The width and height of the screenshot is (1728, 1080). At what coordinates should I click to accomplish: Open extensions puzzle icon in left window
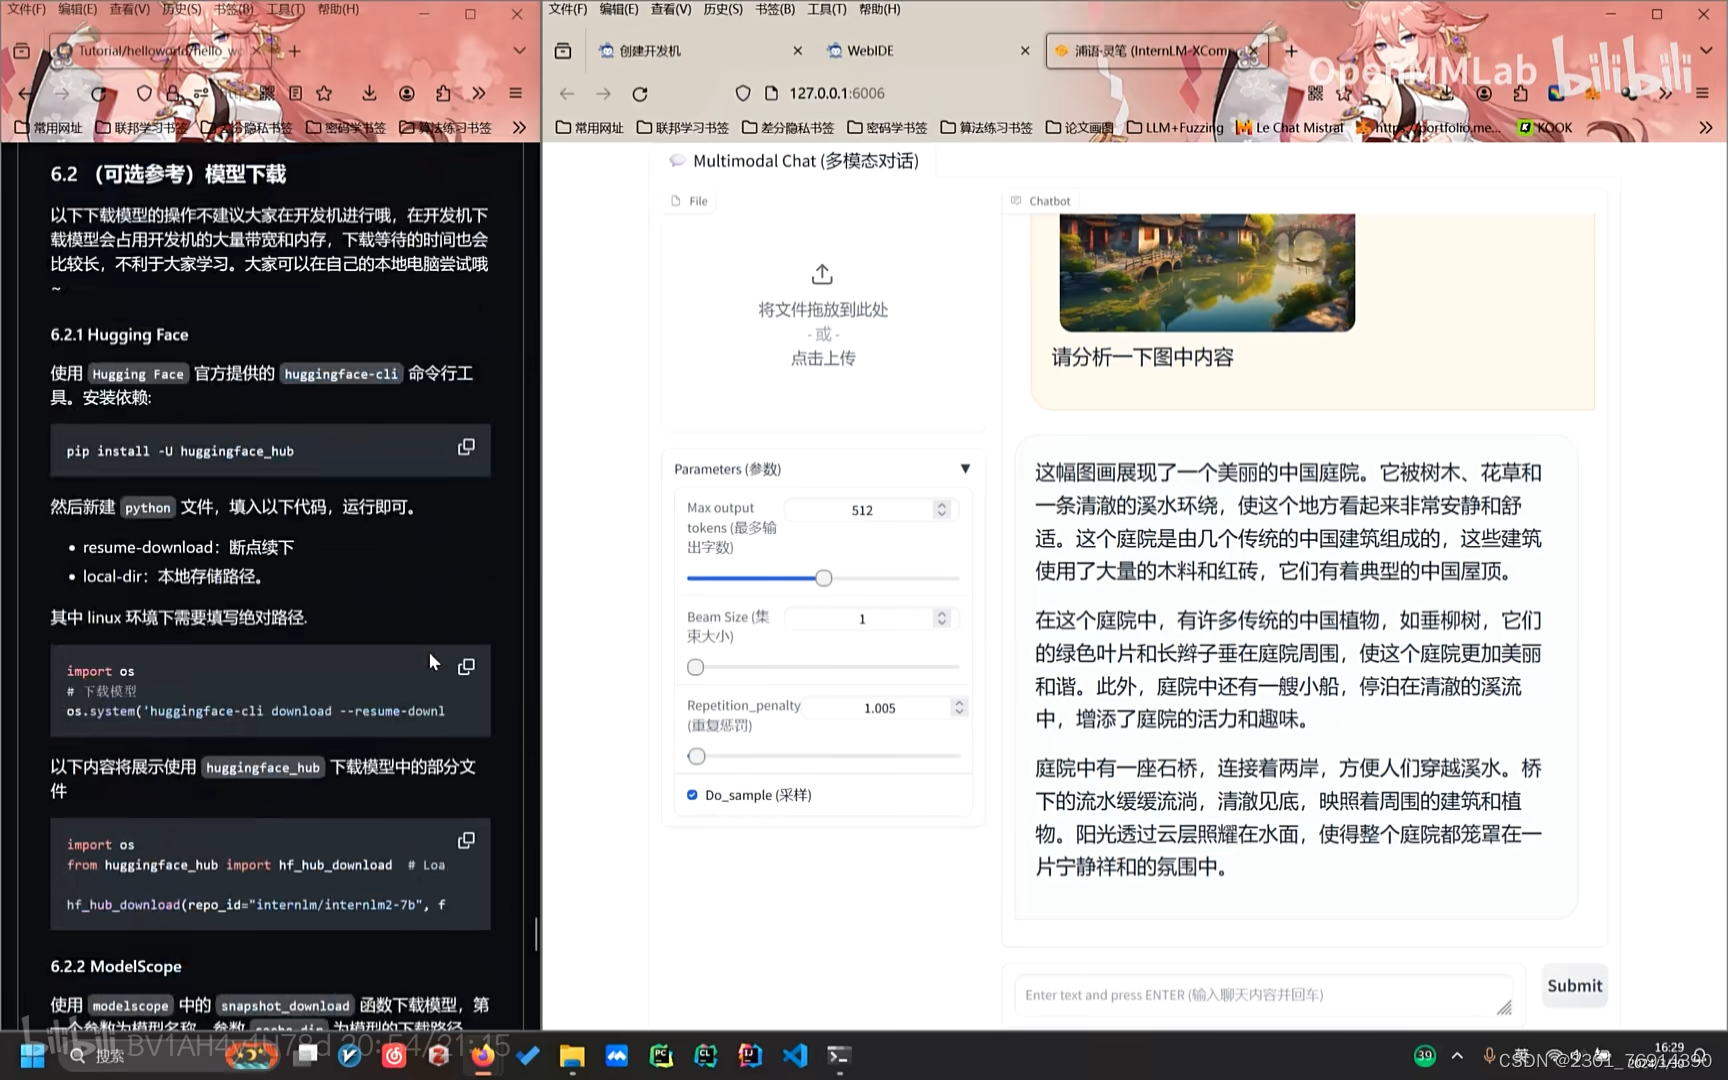tap(443, 93)
